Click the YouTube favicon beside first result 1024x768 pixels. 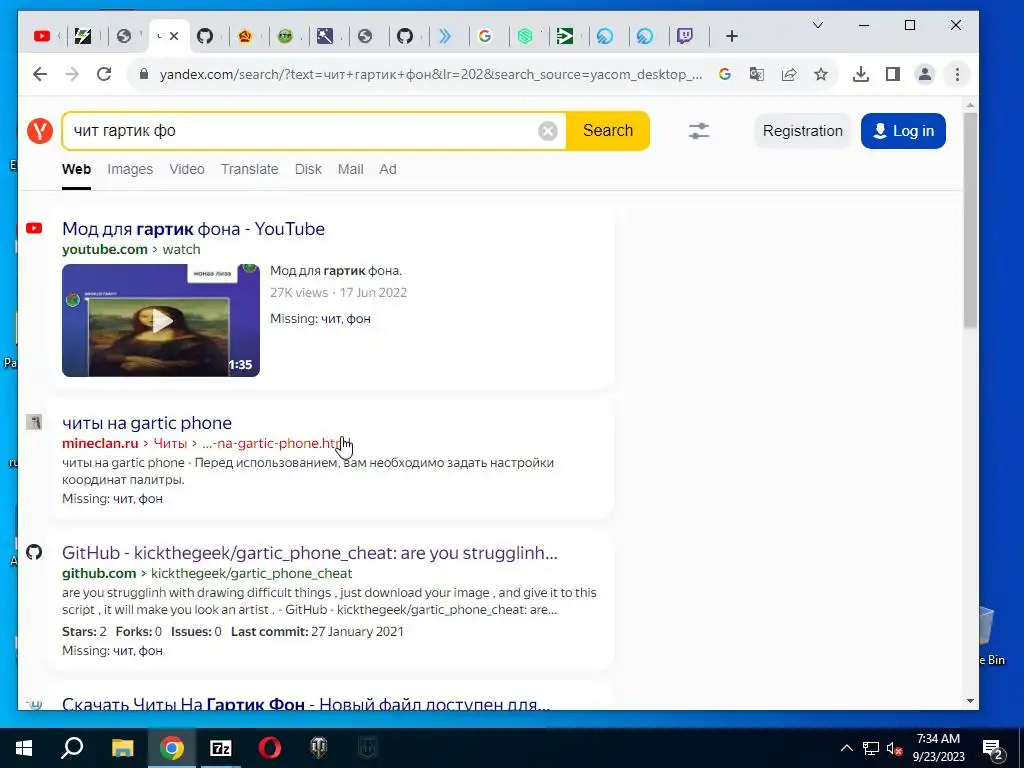[34, 228]
